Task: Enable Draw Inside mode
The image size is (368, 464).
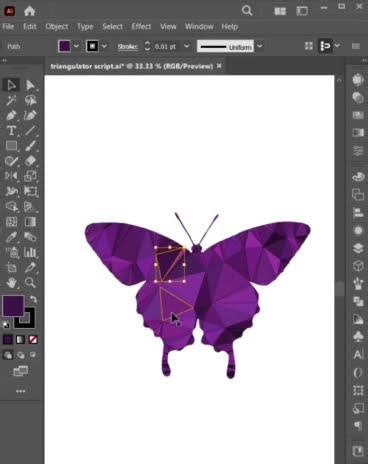Action: (33, 355)
